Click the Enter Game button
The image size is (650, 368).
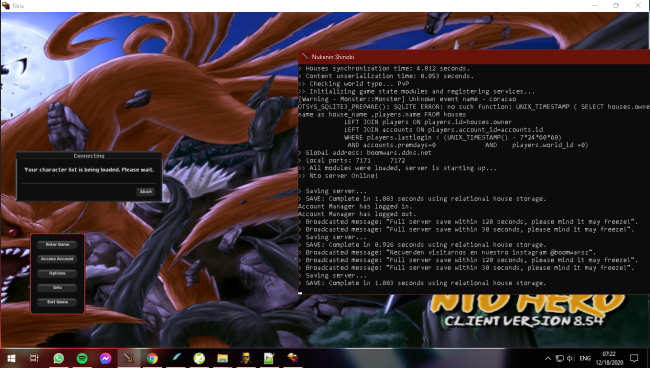coord(57,245)
